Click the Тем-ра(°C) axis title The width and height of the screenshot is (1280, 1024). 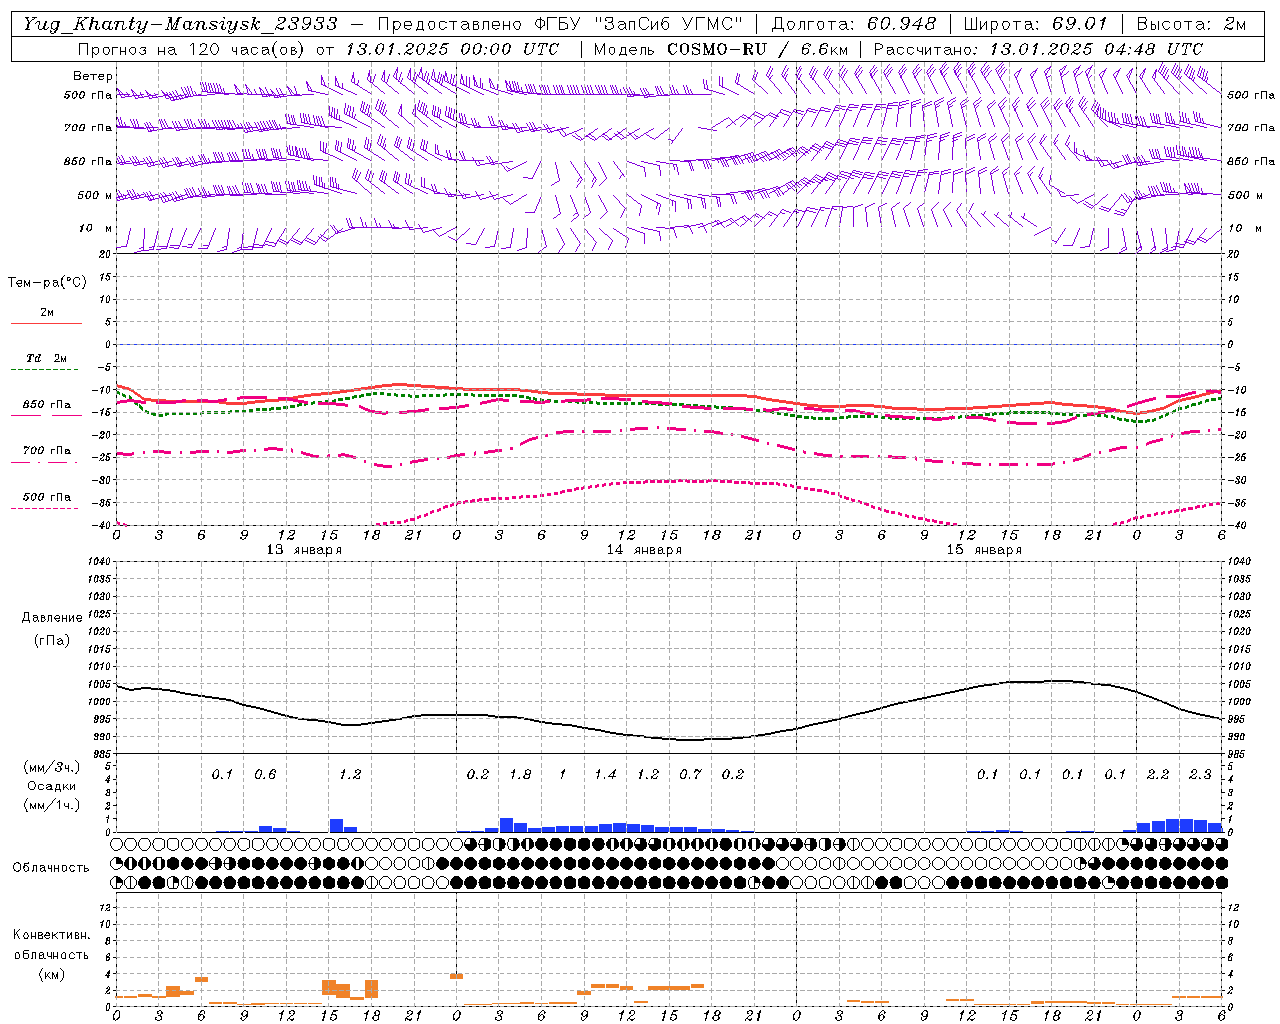(47, 283)
